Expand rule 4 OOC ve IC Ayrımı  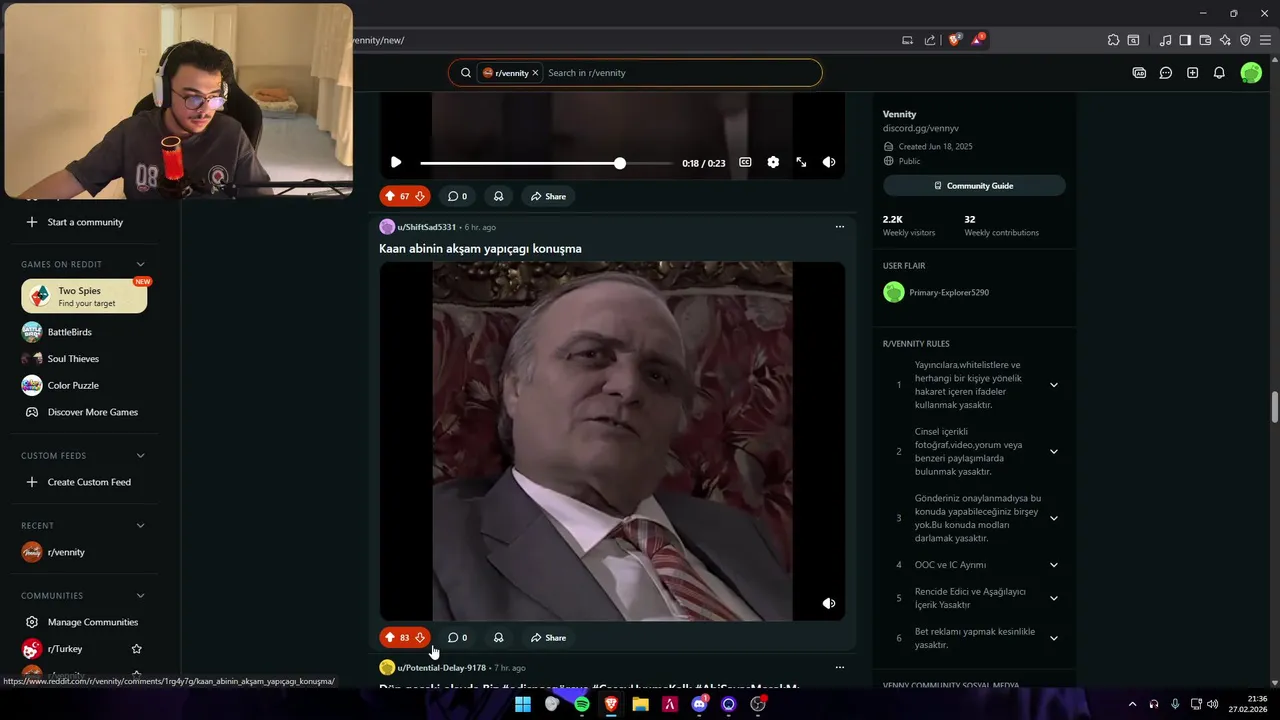click(x=1053, y=565)
